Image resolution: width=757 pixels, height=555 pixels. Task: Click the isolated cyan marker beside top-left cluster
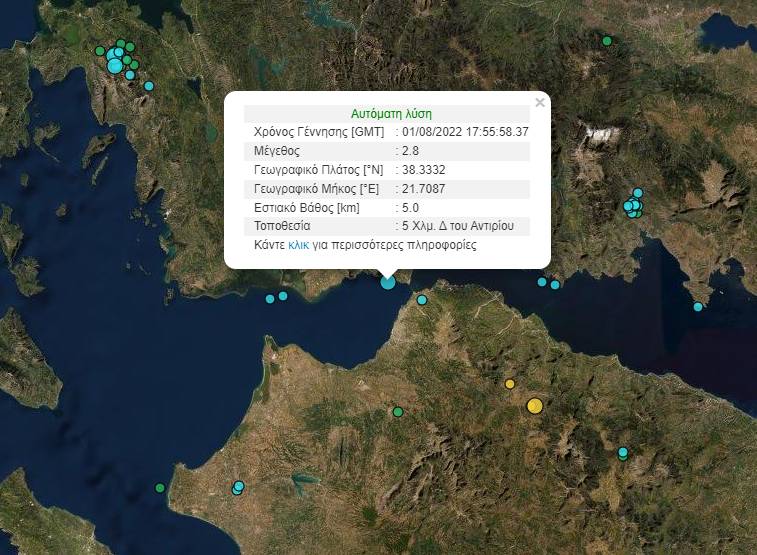point(149,86)
